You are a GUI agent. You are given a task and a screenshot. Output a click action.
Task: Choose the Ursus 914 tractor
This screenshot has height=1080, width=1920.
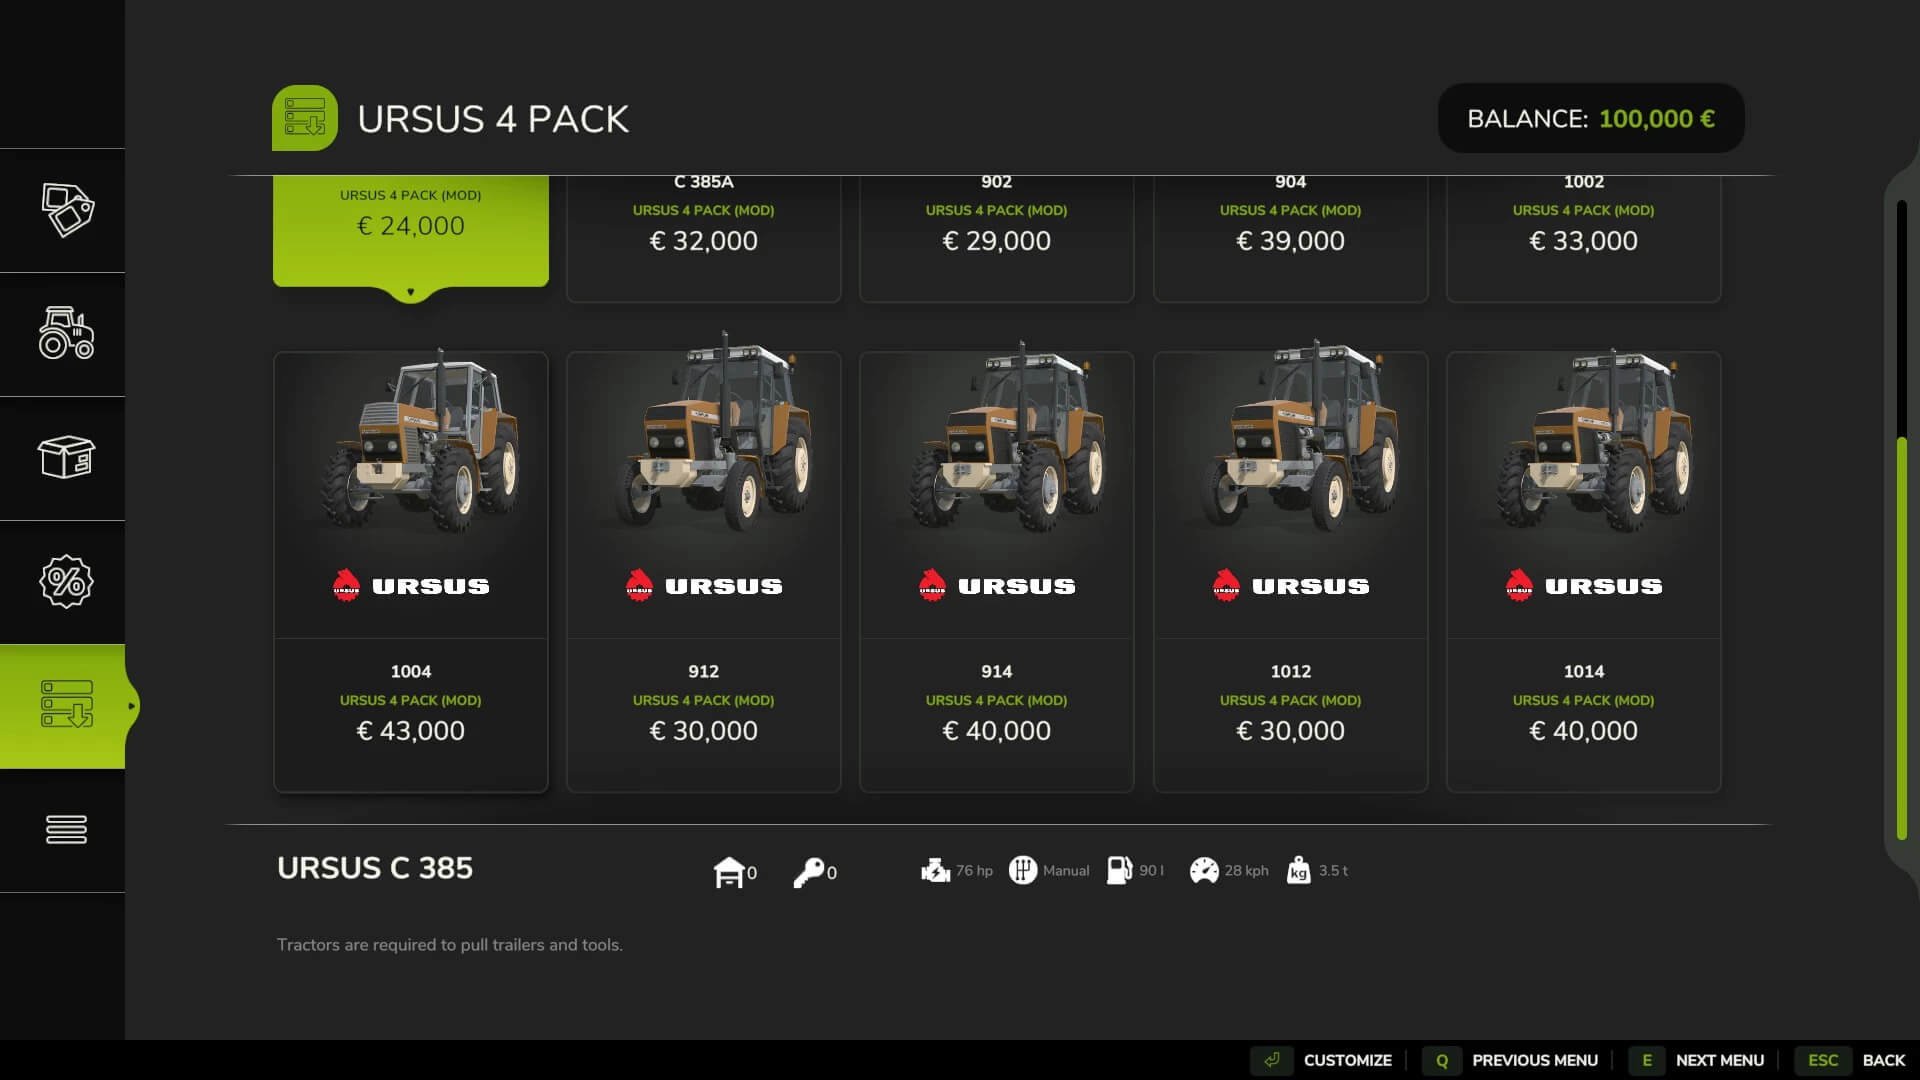click(x=997, y=572)
